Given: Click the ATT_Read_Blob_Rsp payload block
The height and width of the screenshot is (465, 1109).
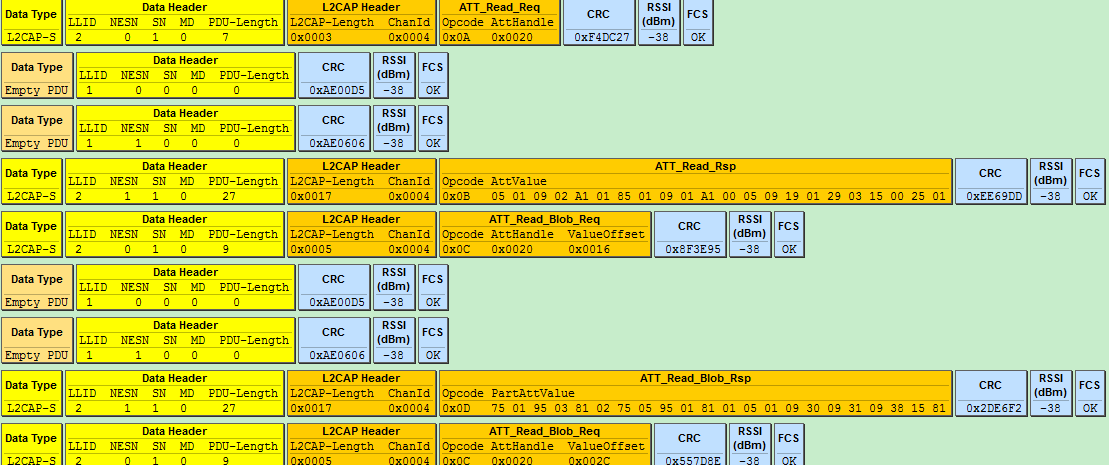Looking at the screenshot, I should tap(695, 394).
